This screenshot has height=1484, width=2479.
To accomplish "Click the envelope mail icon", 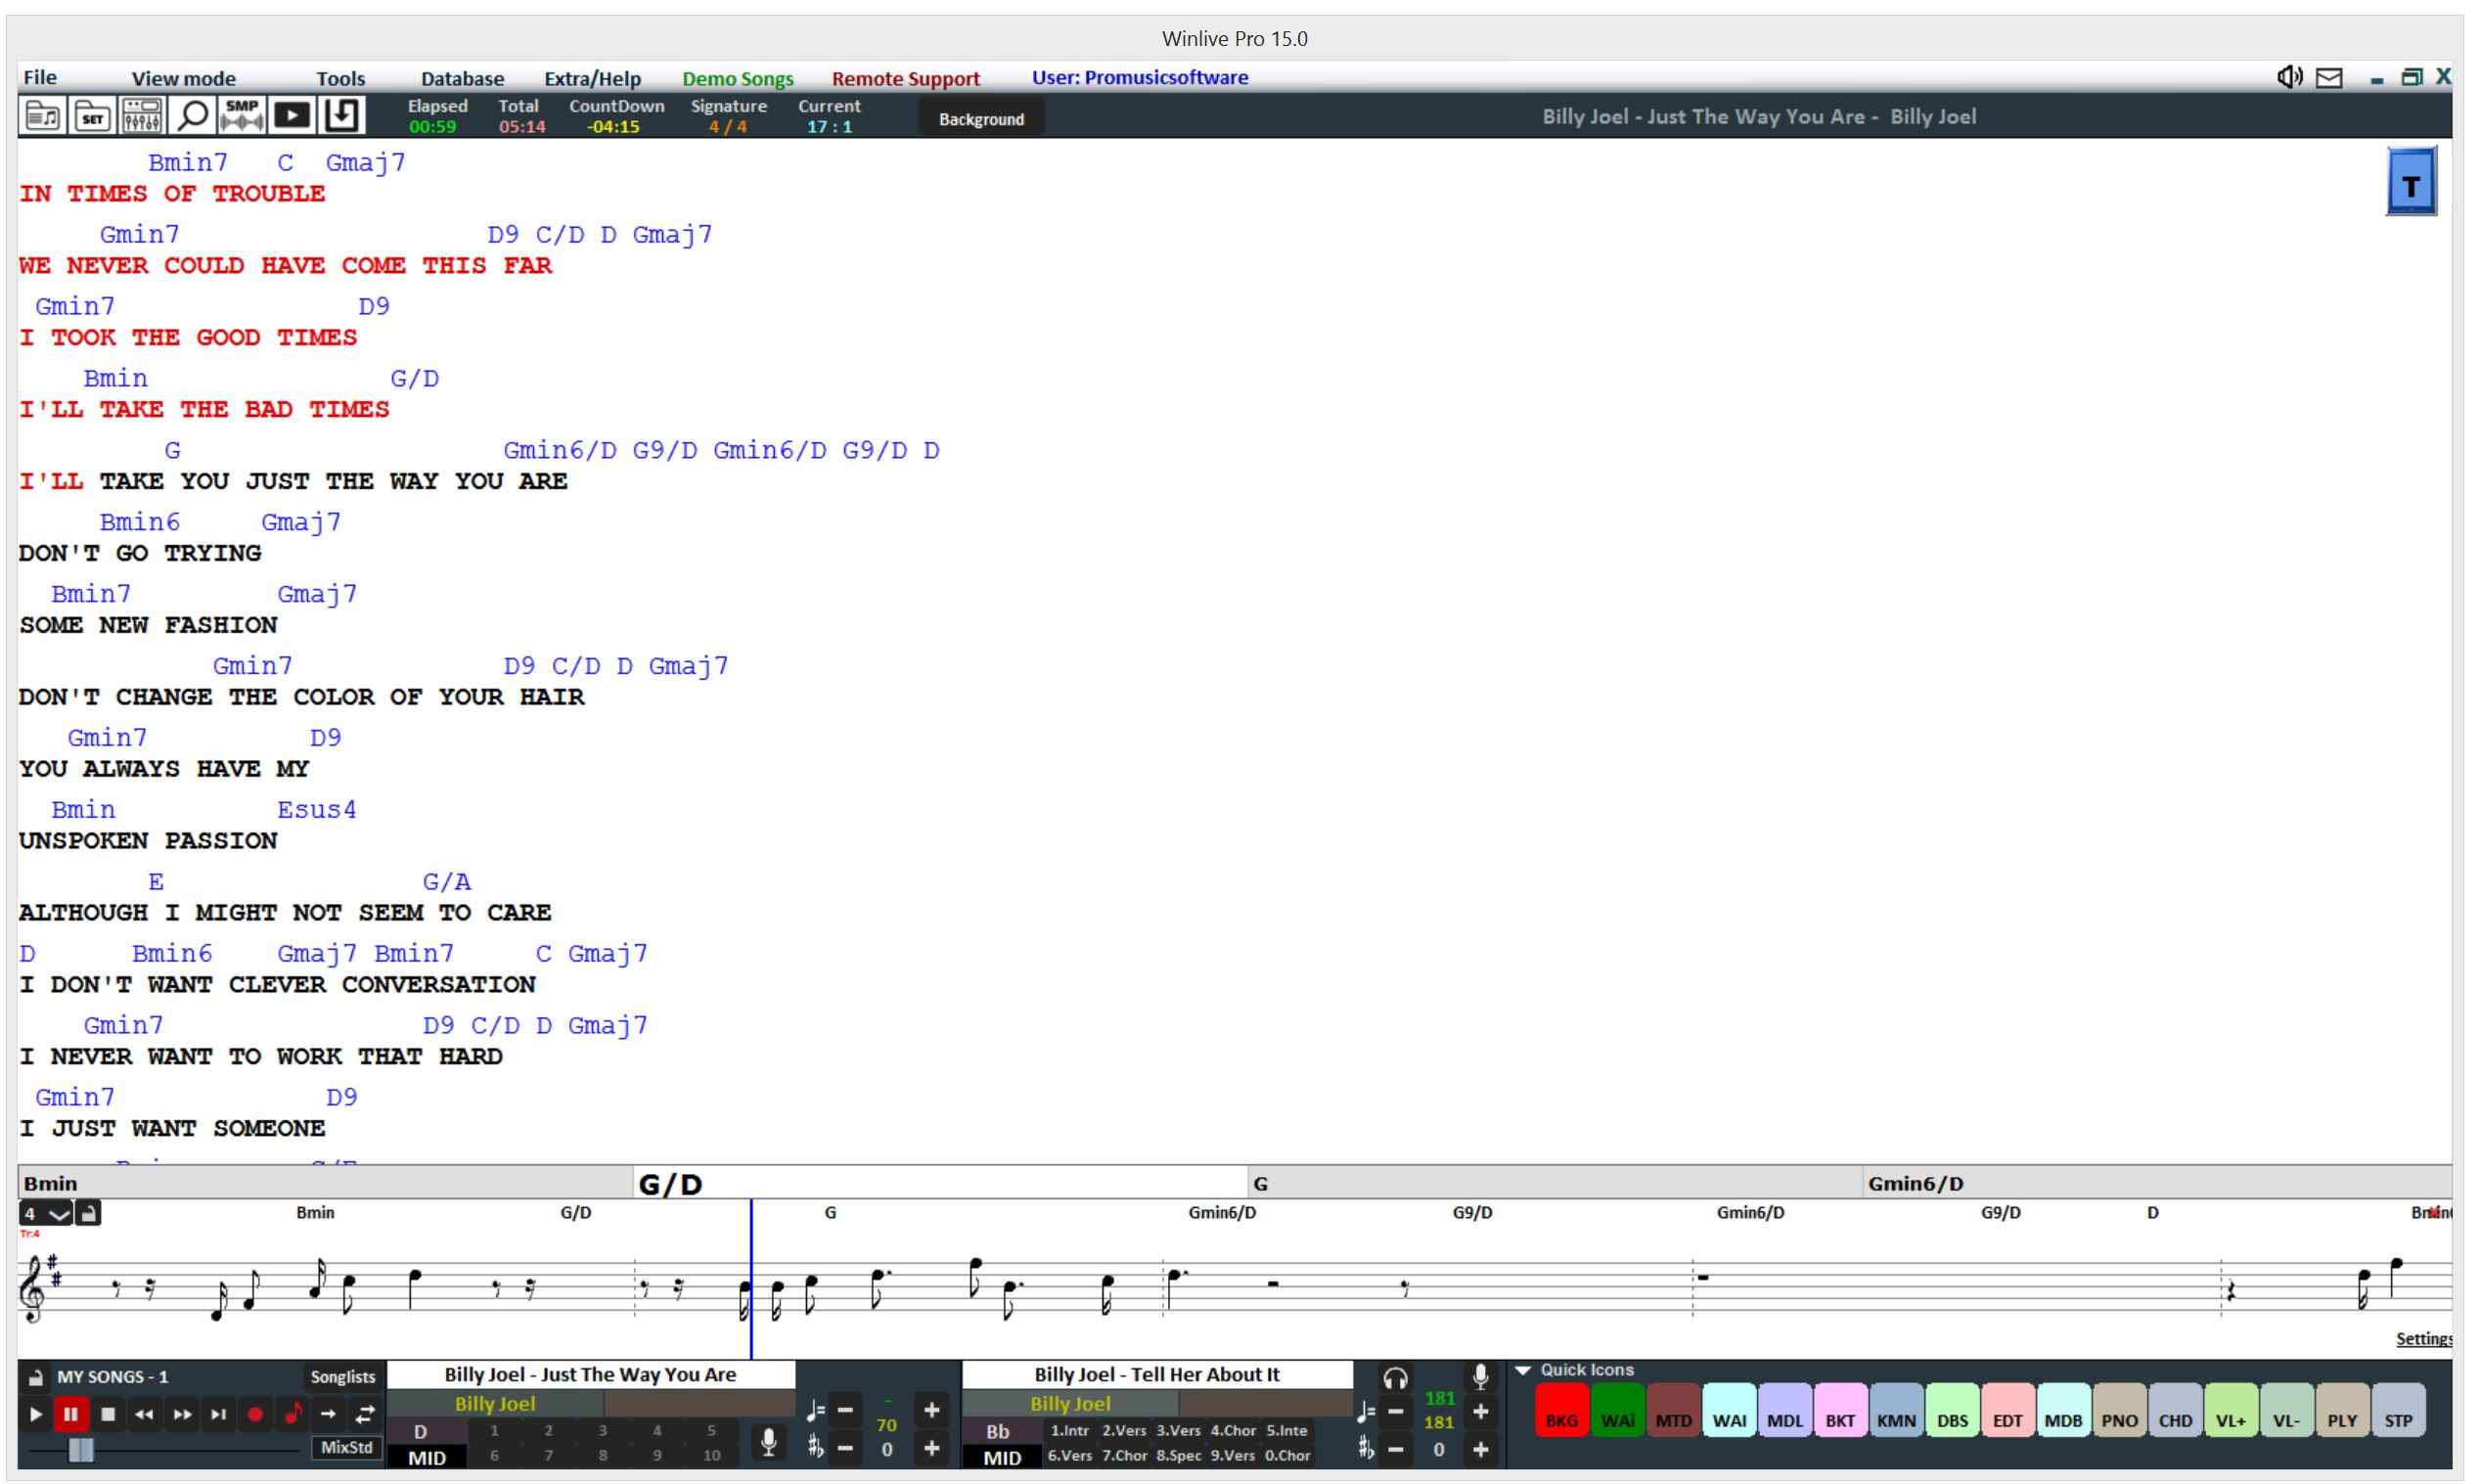I will [2329, 78].
